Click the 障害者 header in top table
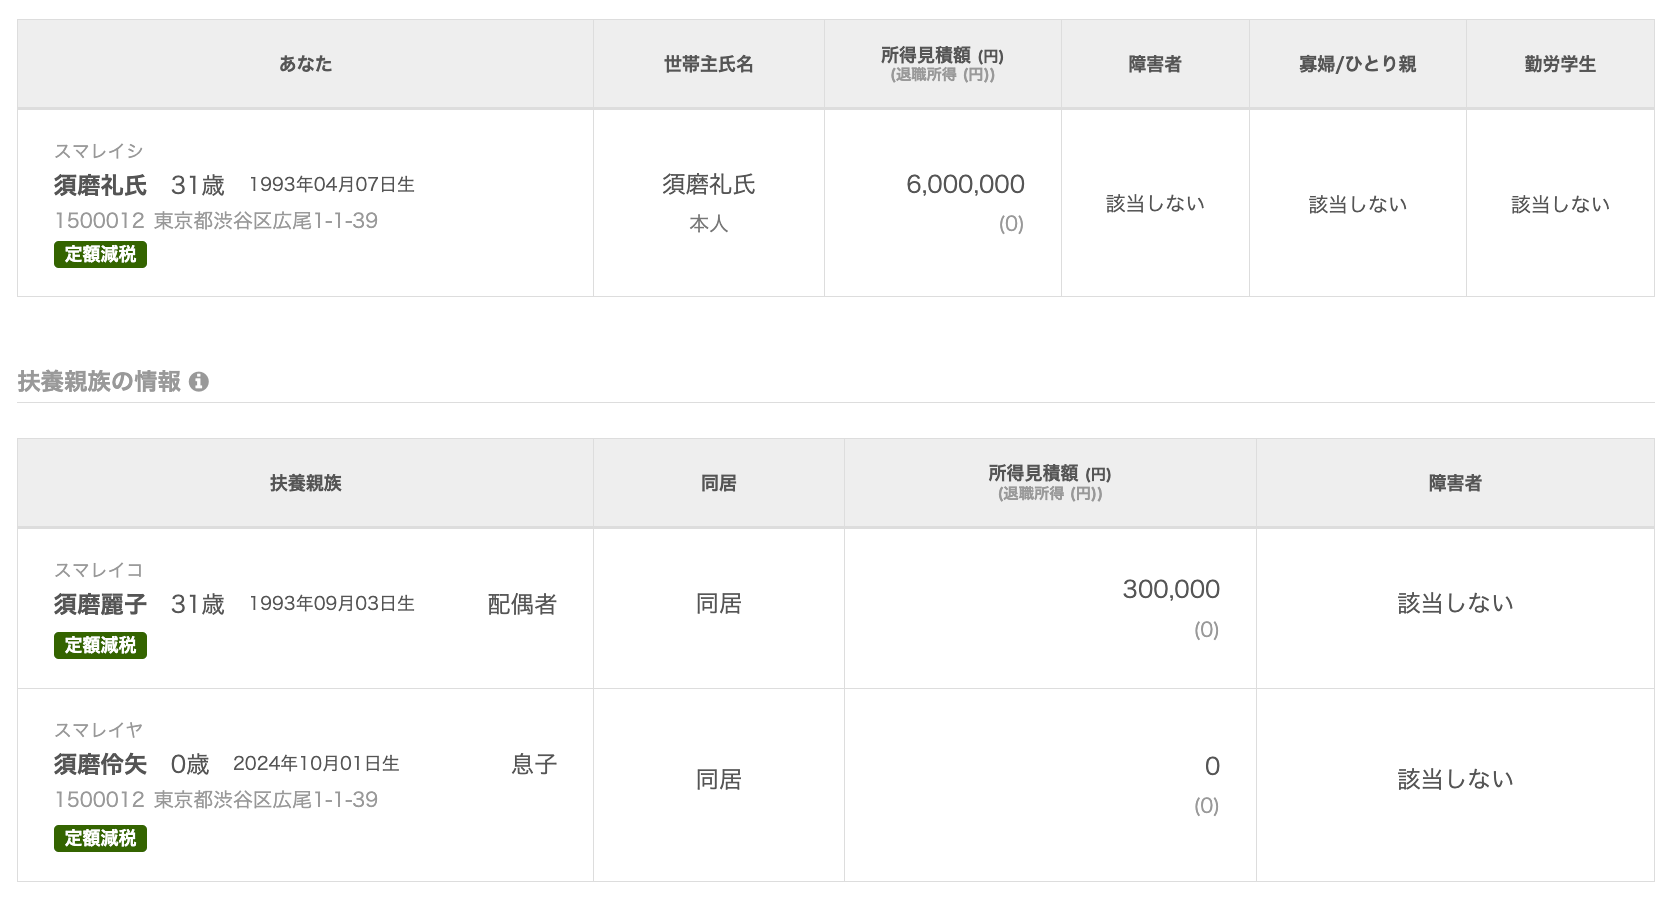1671x900 pixels. click(1155, 64)
